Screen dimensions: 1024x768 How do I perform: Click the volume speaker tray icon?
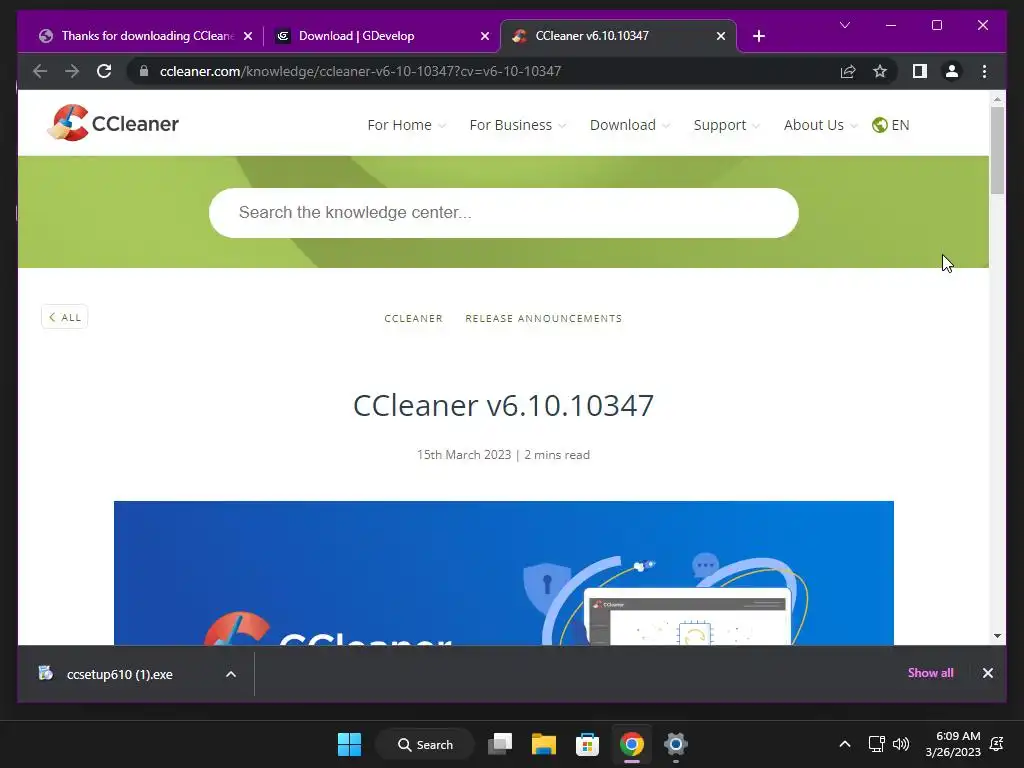click(901, 744)
